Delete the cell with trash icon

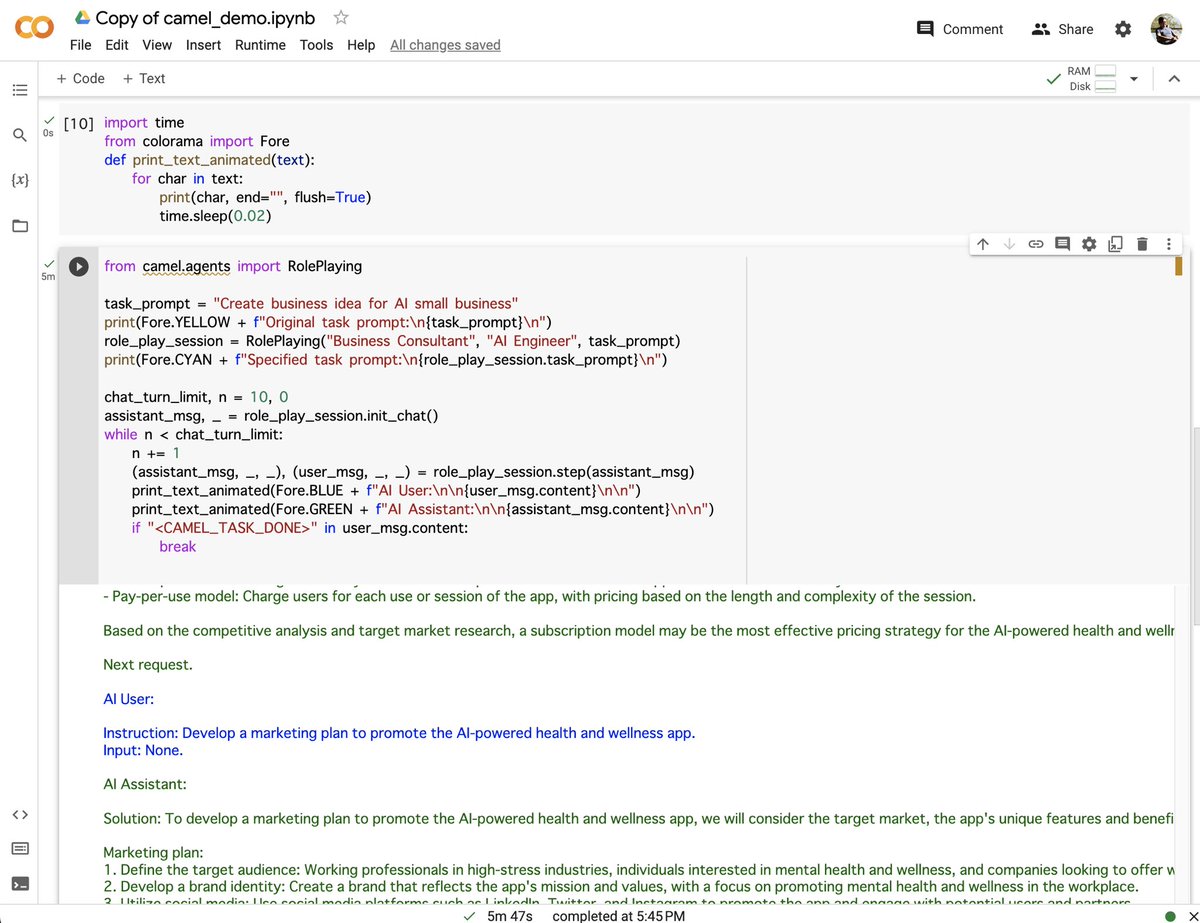1142,244
